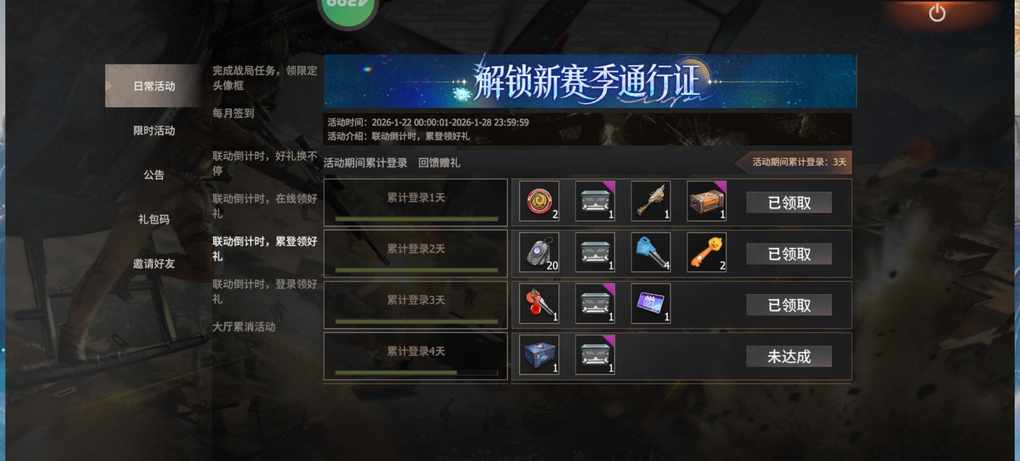The image size is (1020, 461).
Task: Select the dog tag reward with count 20
Action: point(539,253)
